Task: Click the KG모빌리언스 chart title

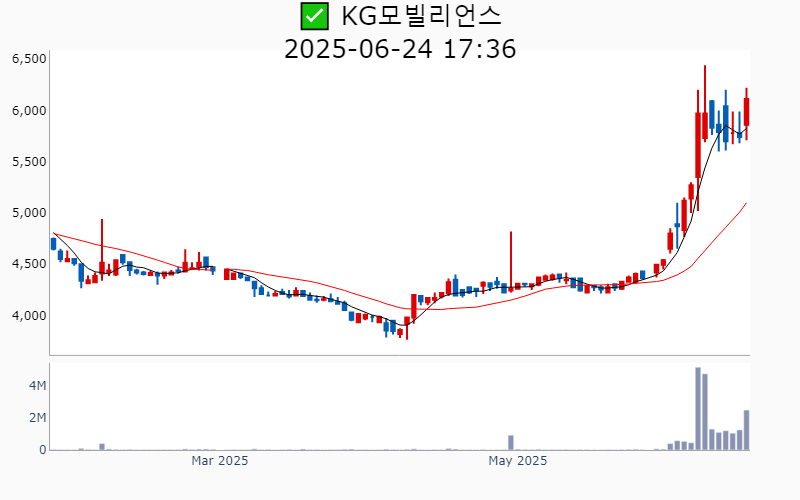Action: (421, 16)
